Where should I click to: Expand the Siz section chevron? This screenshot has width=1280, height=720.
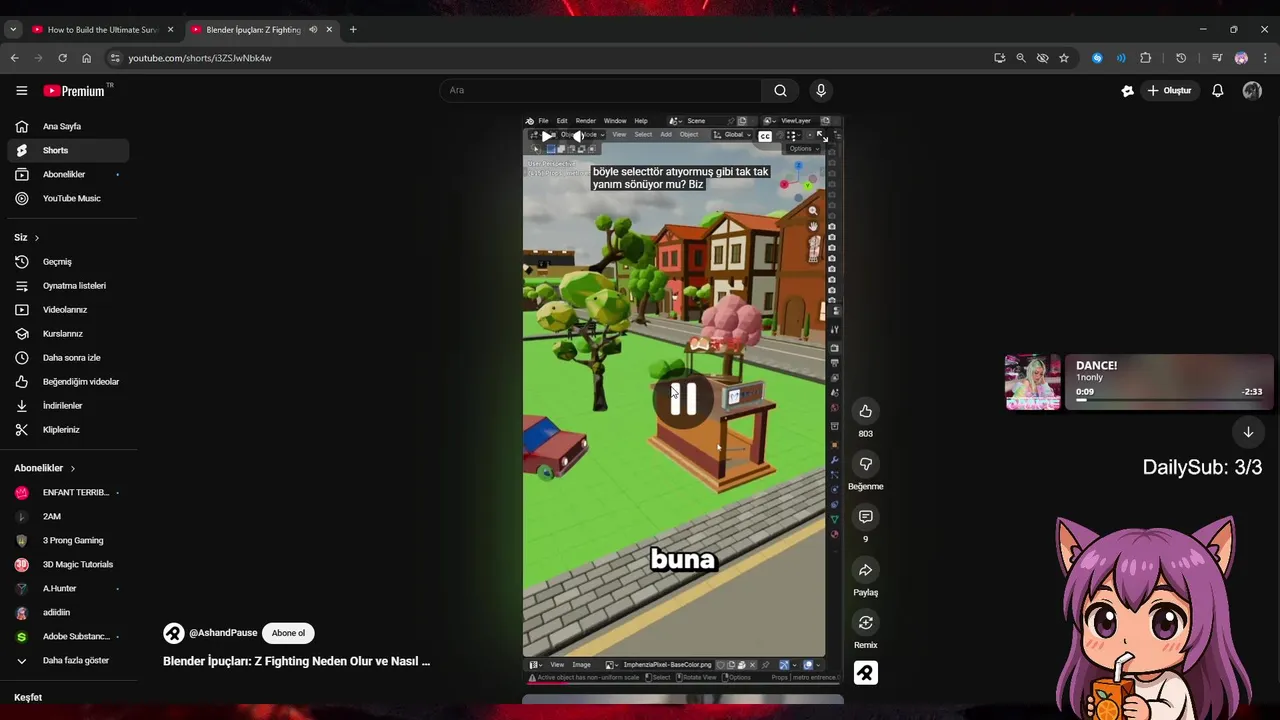[x=37, y=238]
